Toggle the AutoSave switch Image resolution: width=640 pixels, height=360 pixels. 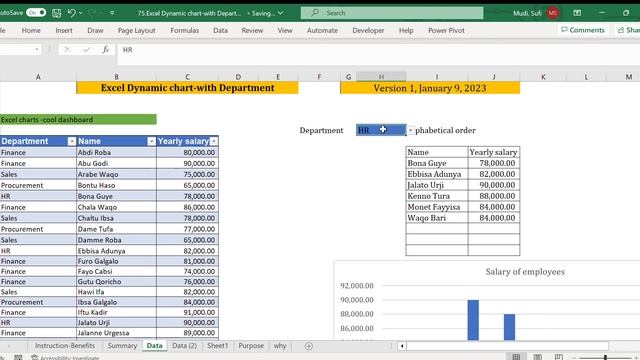pyautogui.click(x=36, y=13)
